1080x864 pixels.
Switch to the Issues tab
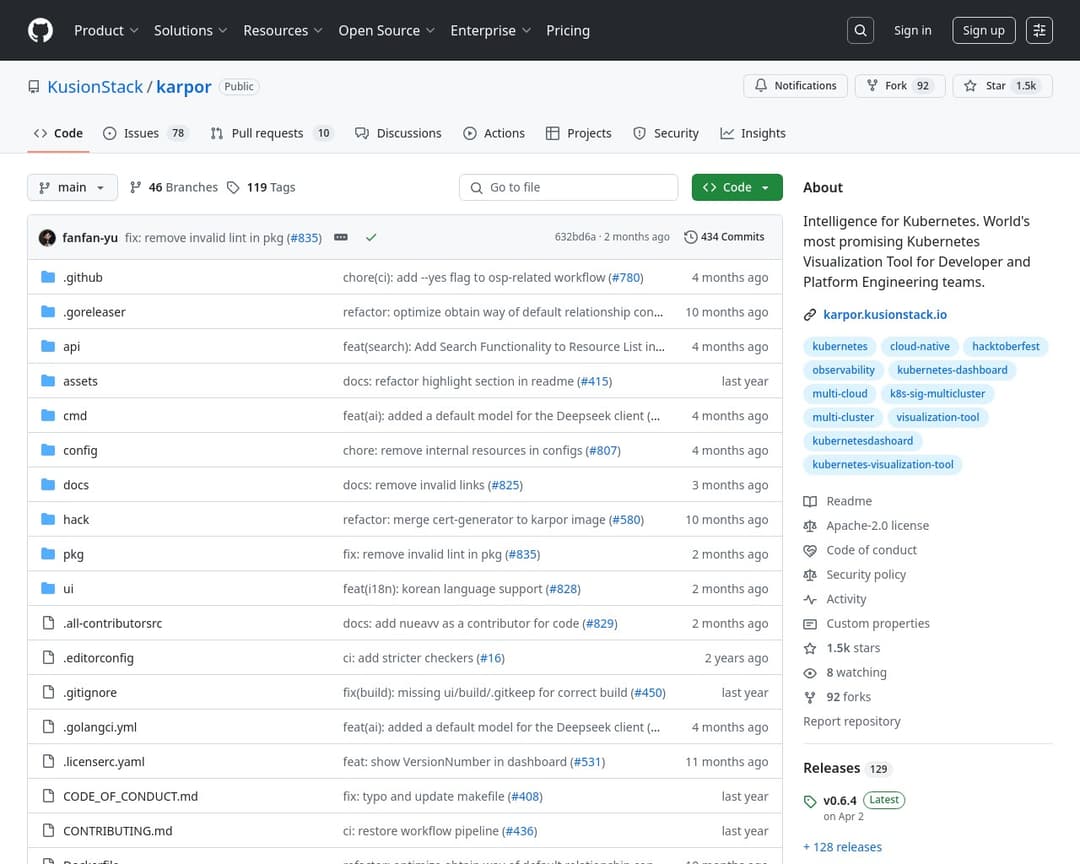point(145,133)
